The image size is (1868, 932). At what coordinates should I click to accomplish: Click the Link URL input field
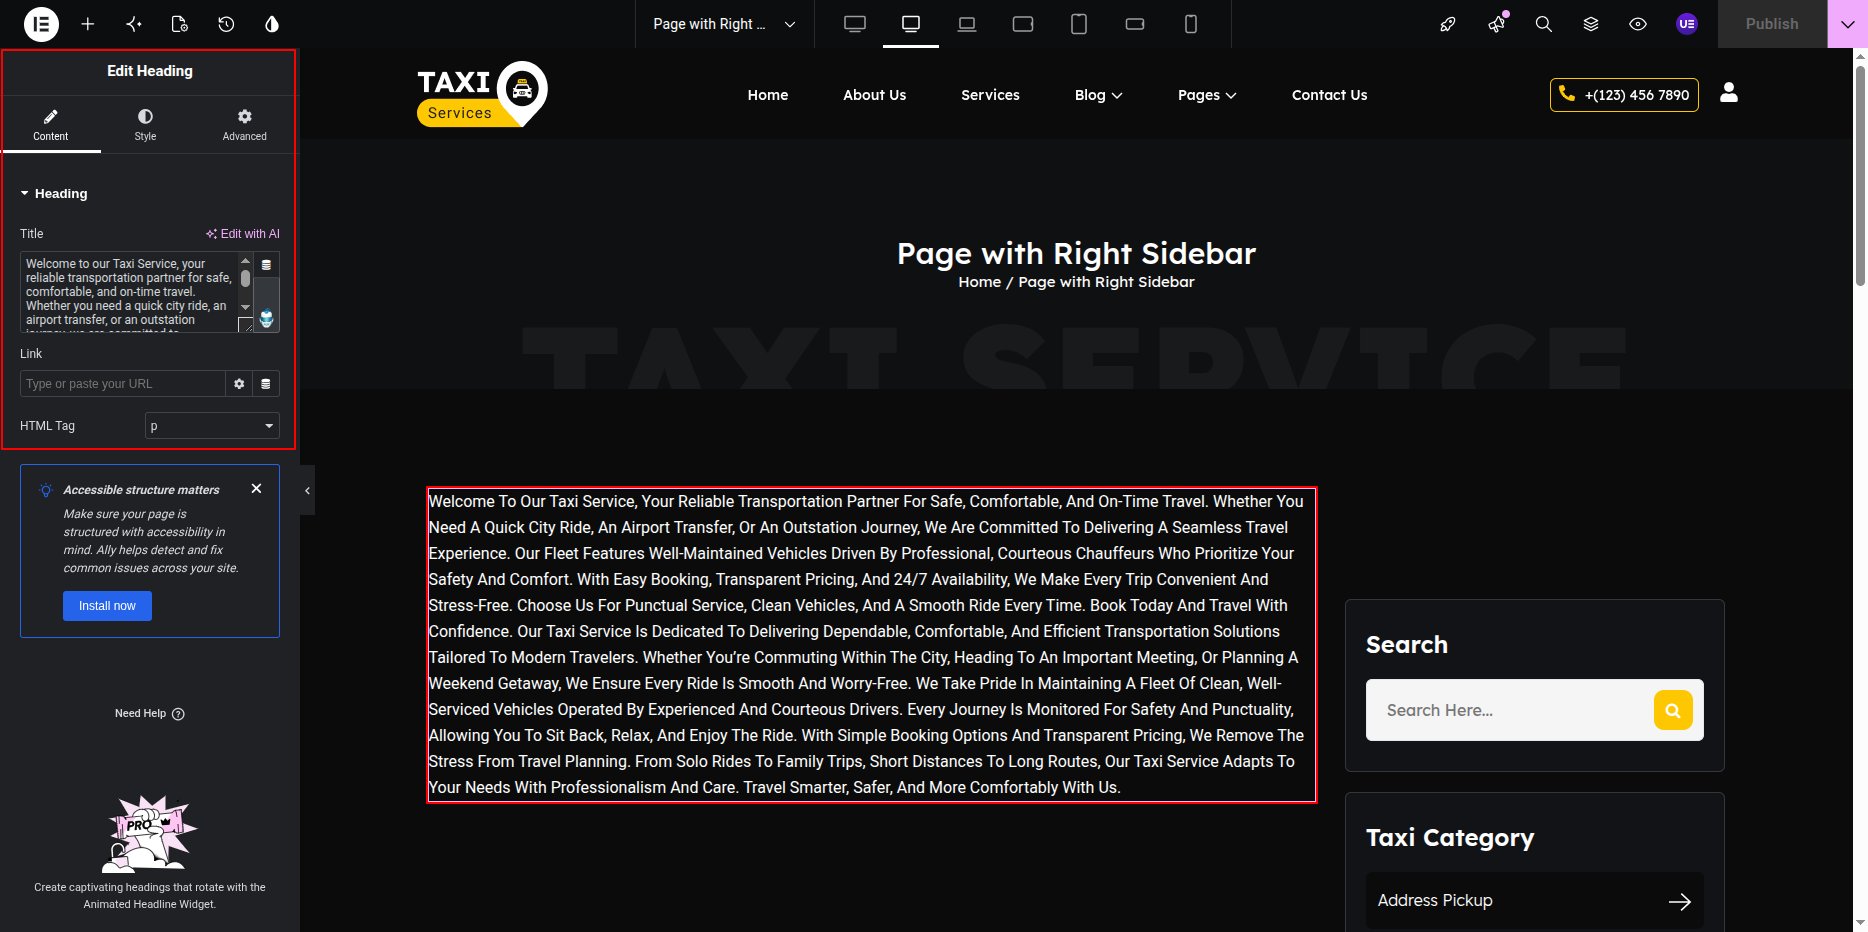pyautogui.click(x=122, y=384)
